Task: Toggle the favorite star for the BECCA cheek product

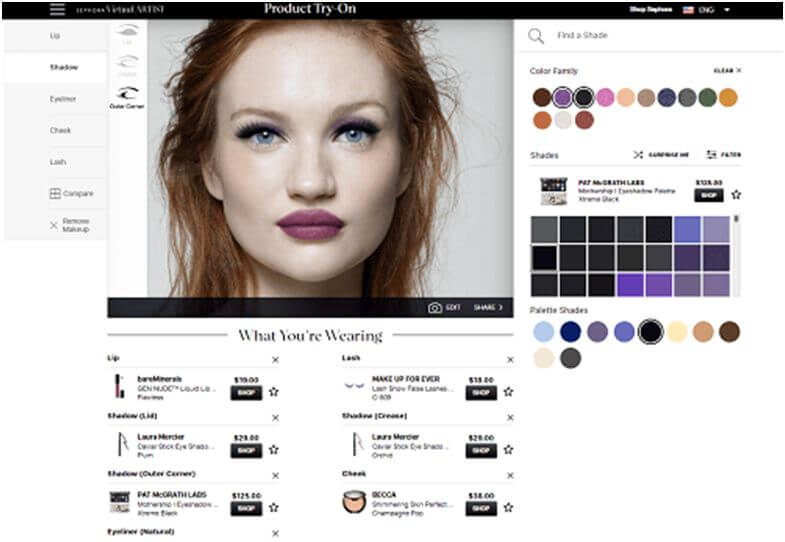Action: (507, 507)
